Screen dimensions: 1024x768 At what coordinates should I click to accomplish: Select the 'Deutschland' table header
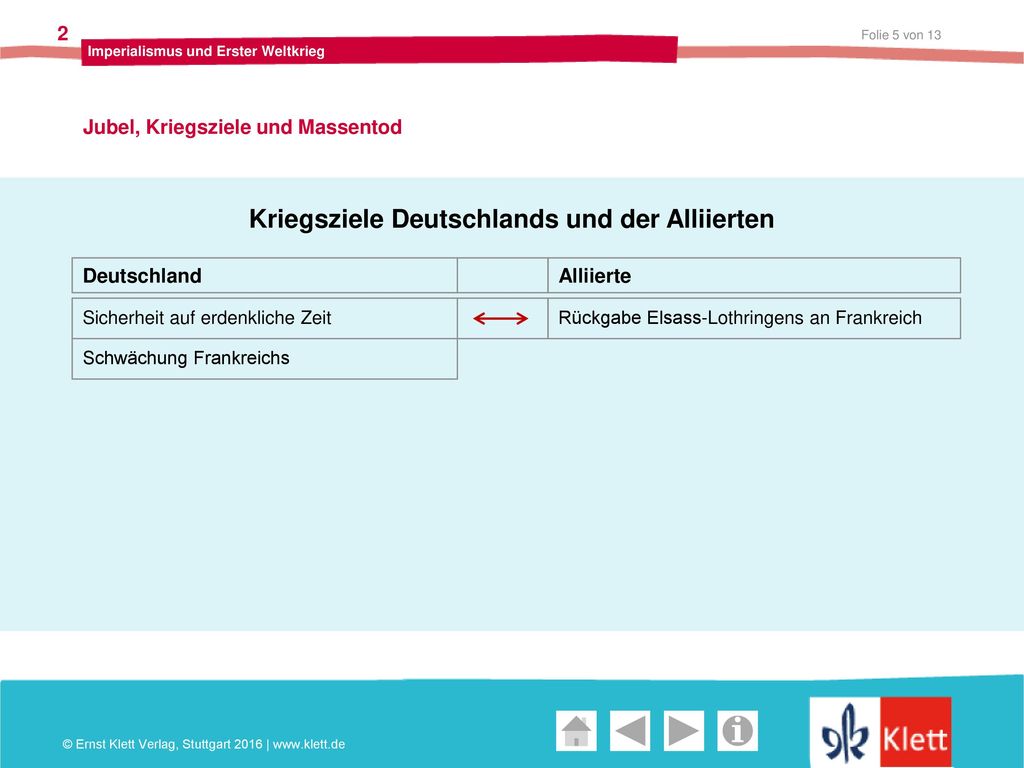point(264,276)
